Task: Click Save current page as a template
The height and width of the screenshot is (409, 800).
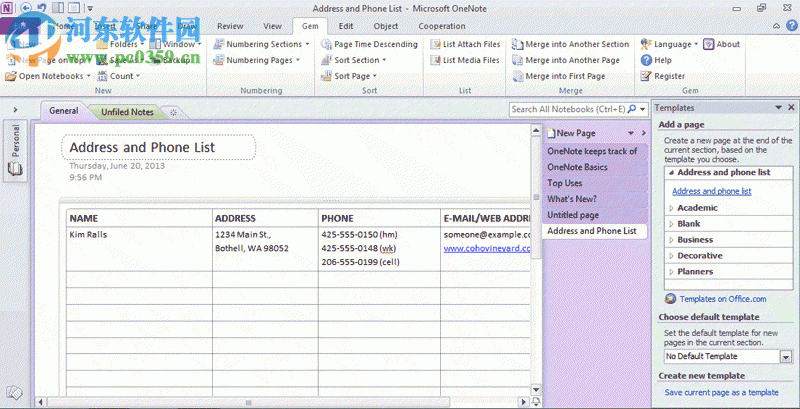Action: (x=721, y=392)
